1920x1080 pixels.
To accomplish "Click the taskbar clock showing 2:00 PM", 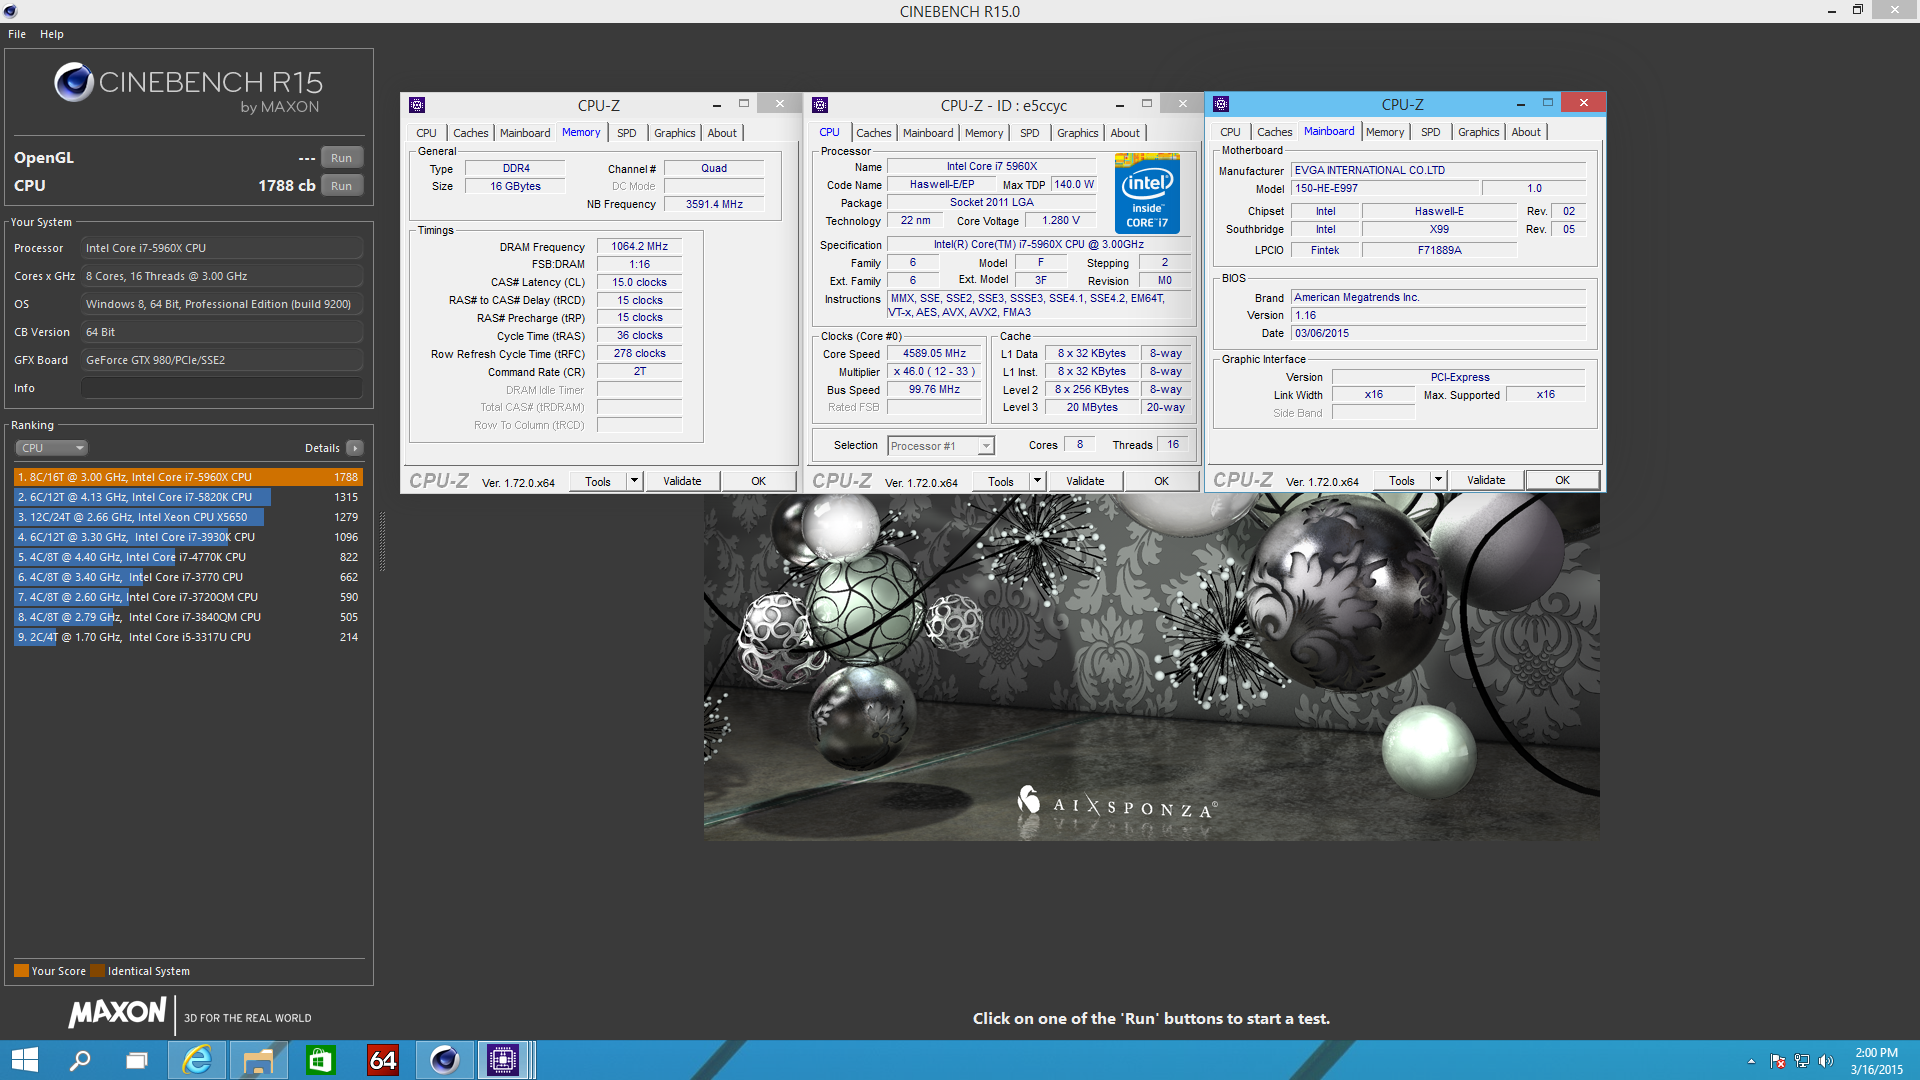I will tap(1876, 1061).
